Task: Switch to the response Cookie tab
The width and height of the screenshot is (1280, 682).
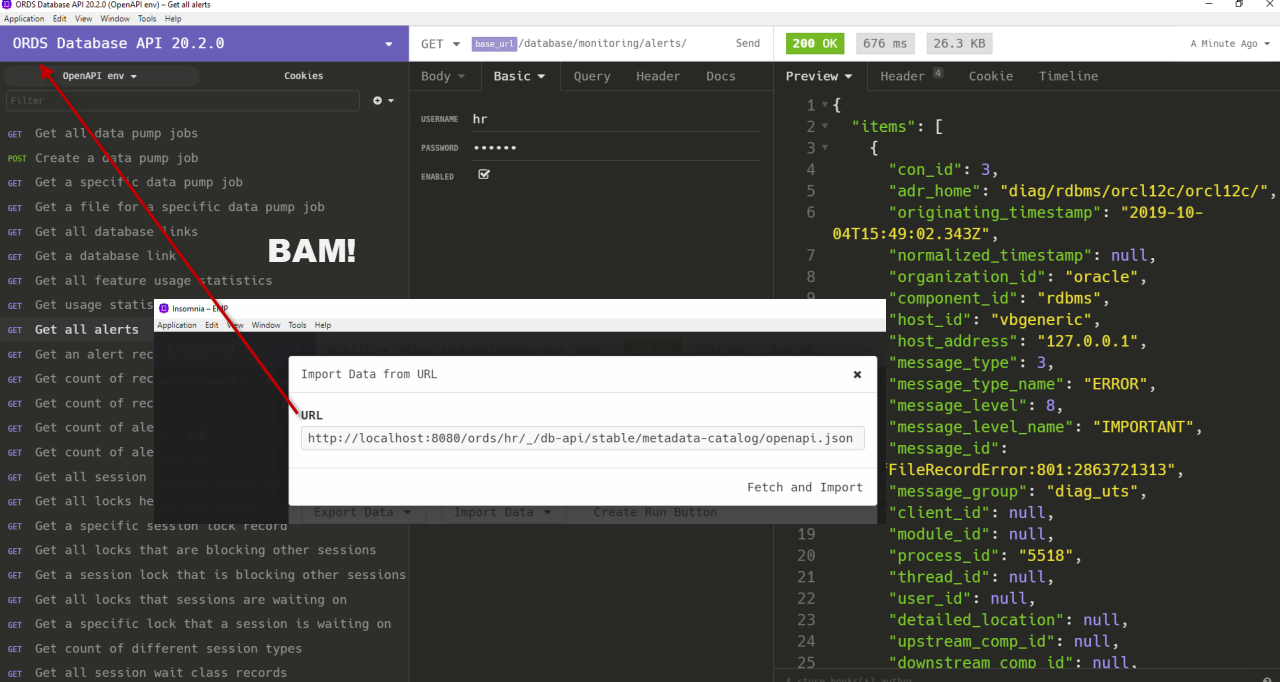Action: pyautogui.click(x=991, y=76)
